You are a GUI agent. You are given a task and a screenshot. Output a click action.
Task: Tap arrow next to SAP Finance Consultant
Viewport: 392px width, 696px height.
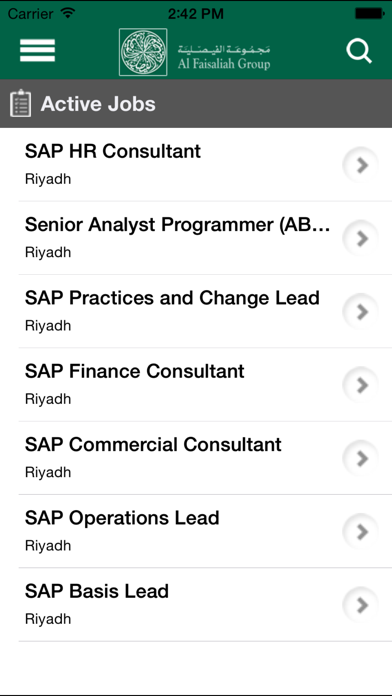click(x=360, y=385)
